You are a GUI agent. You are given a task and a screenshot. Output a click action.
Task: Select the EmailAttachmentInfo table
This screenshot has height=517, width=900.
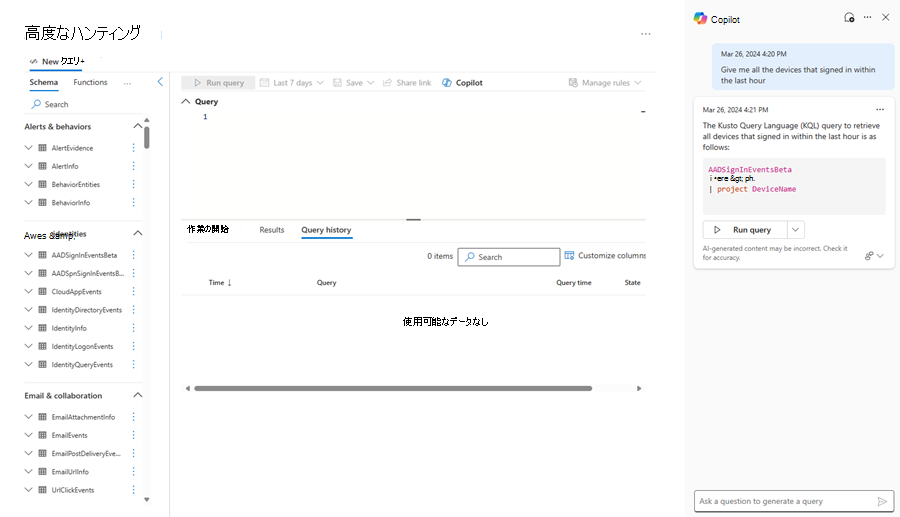point(83,417)
